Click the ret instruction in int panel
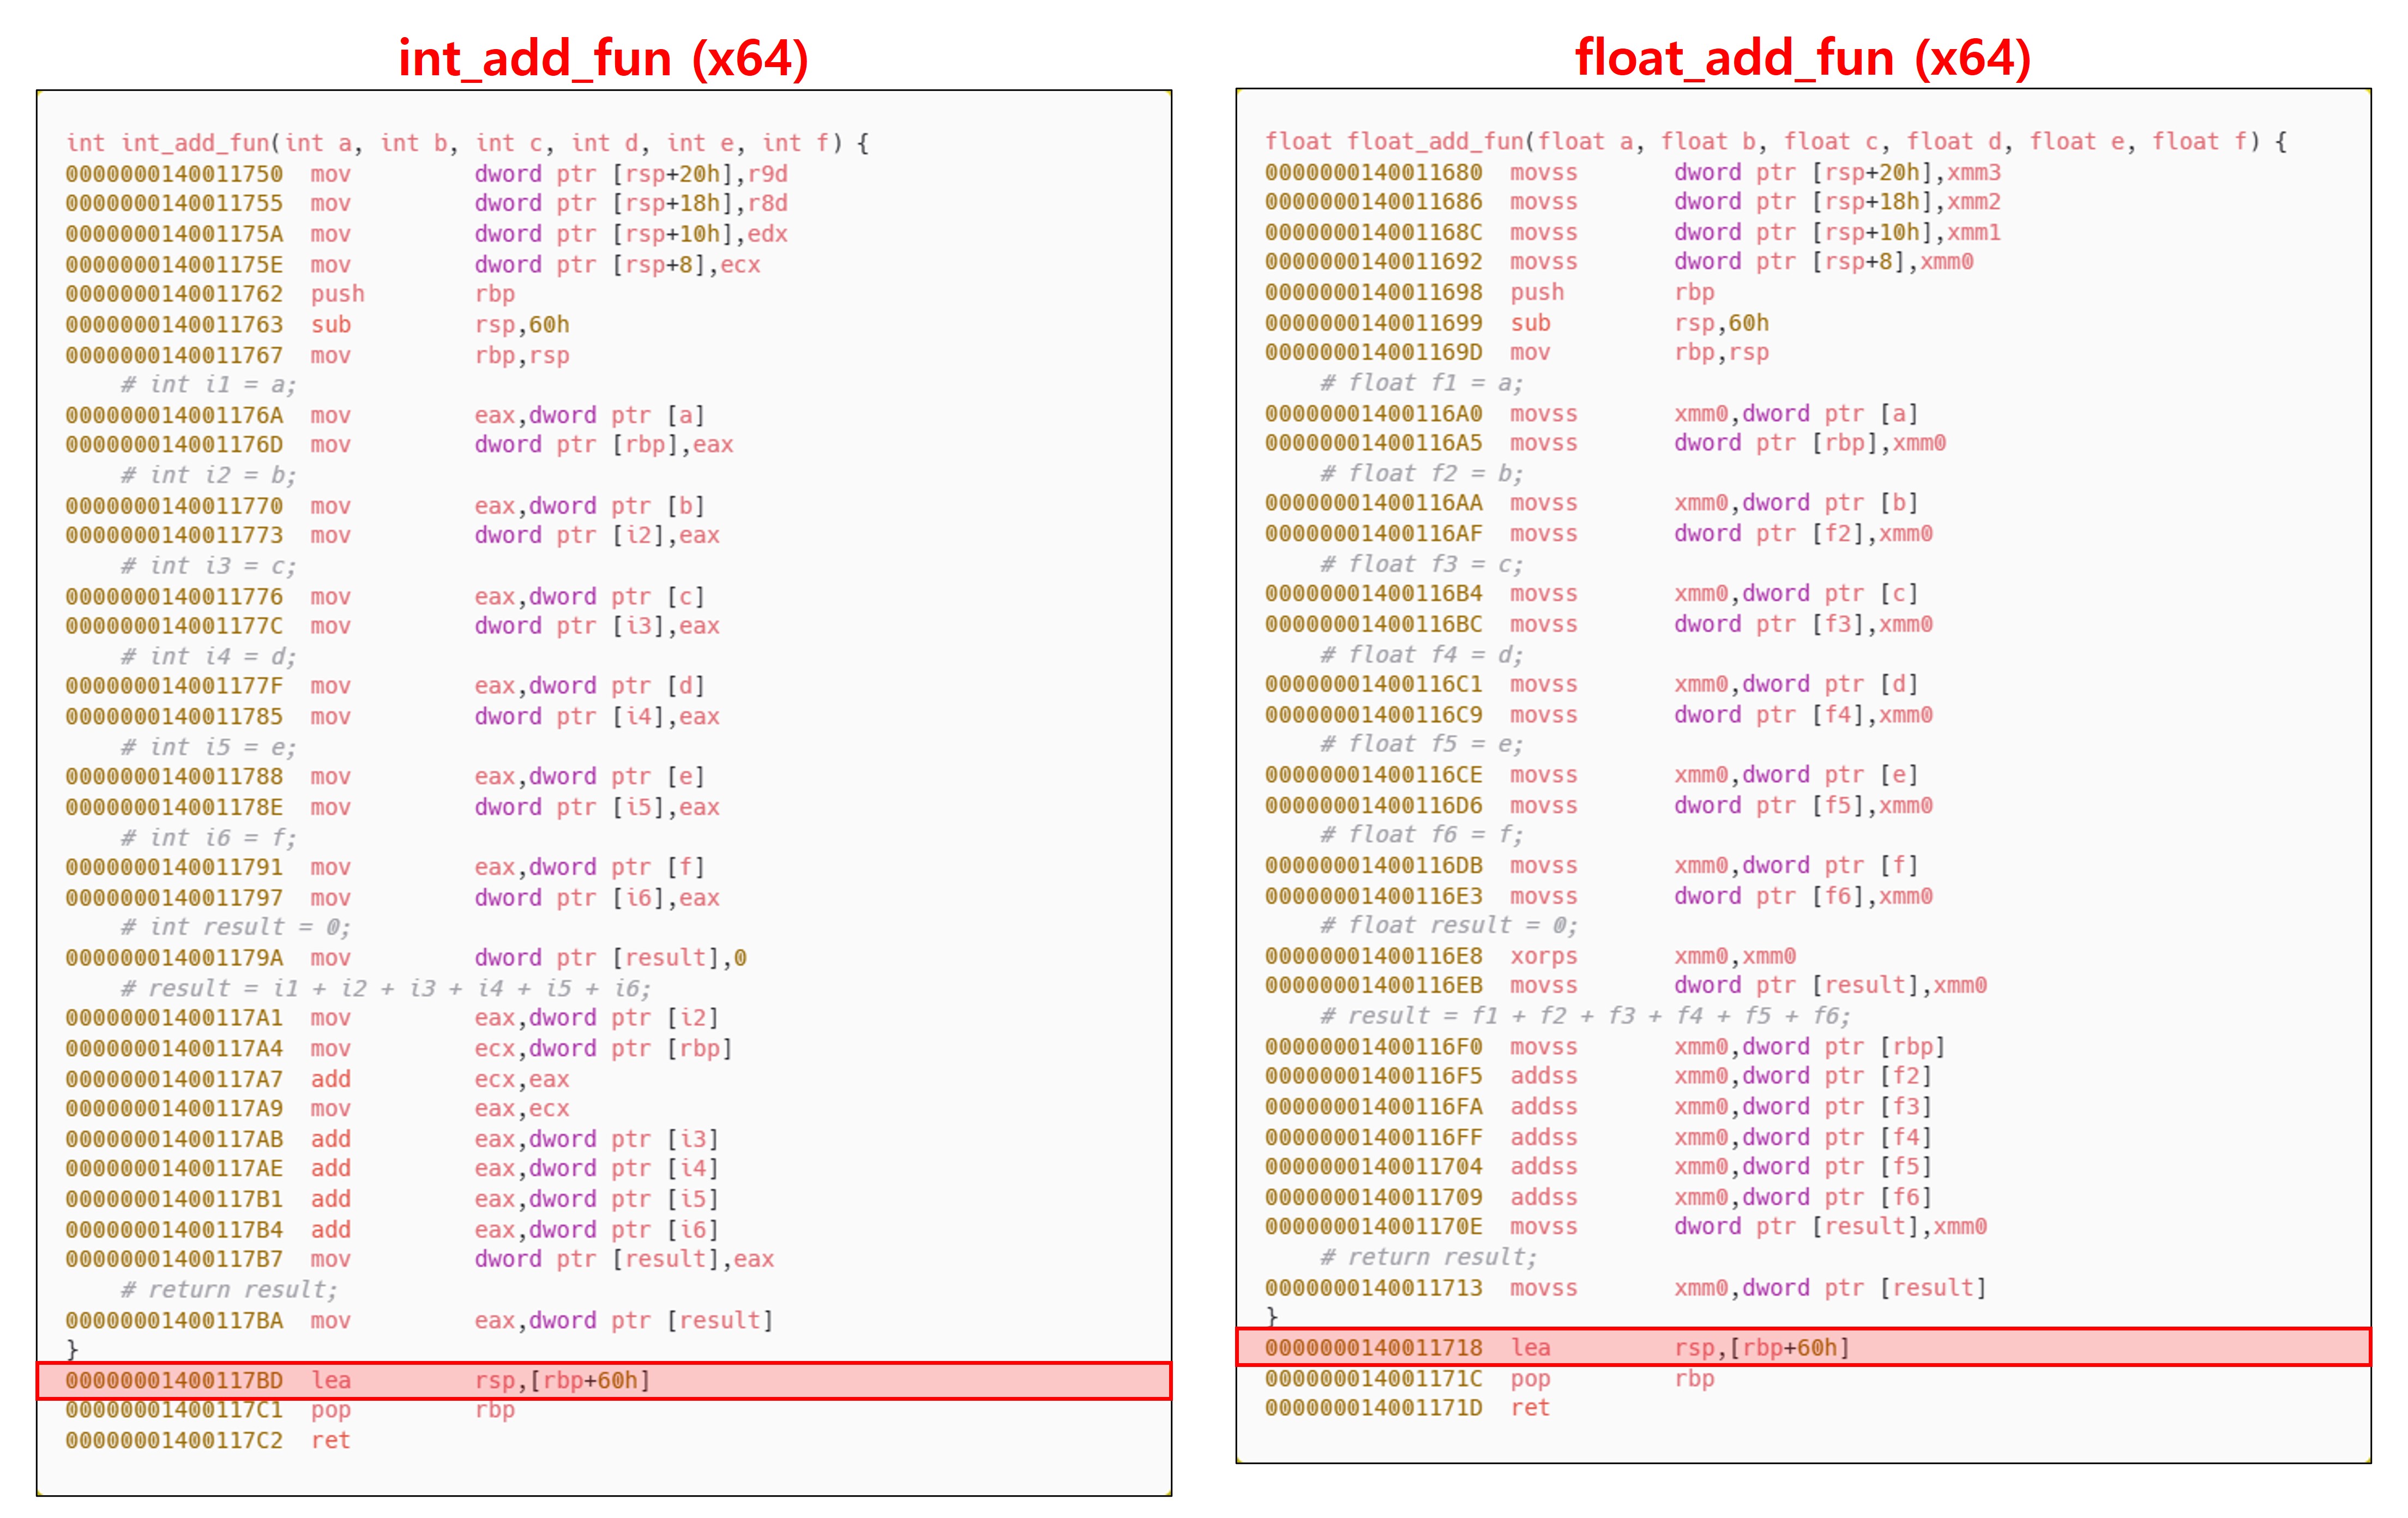Viewport: 2408px width, 1518px height. coord(330,1440)
